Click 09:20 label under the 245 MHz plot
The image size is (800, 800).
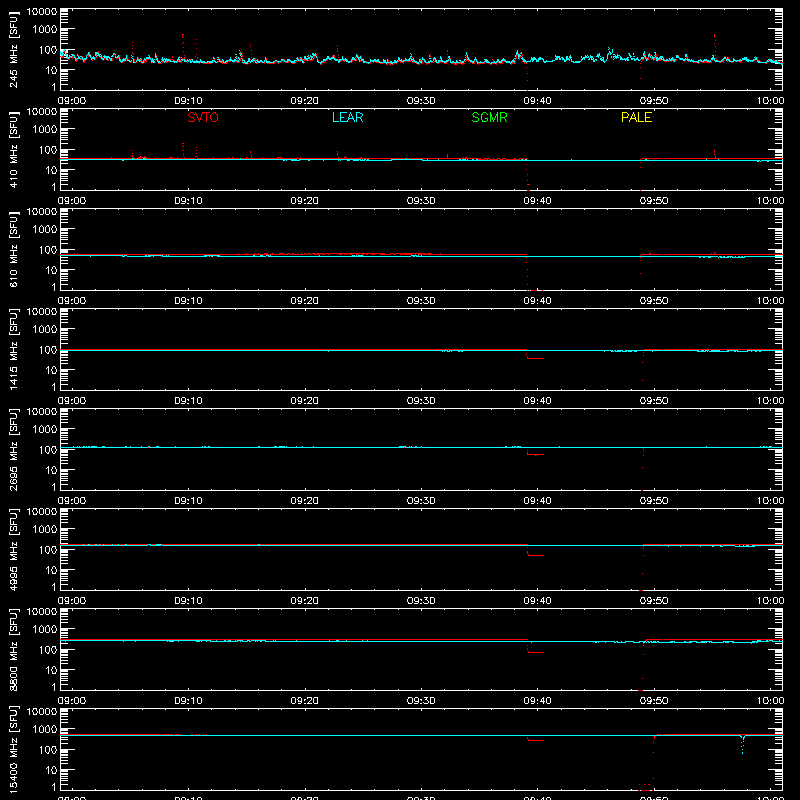coord(305,101)
